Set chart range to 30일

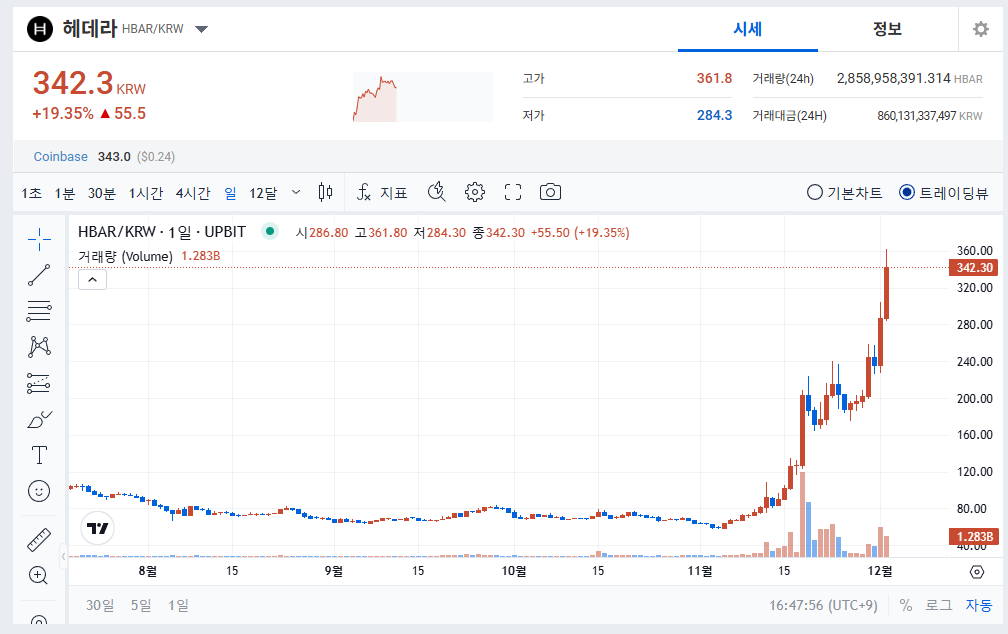[x=100, y=605]
